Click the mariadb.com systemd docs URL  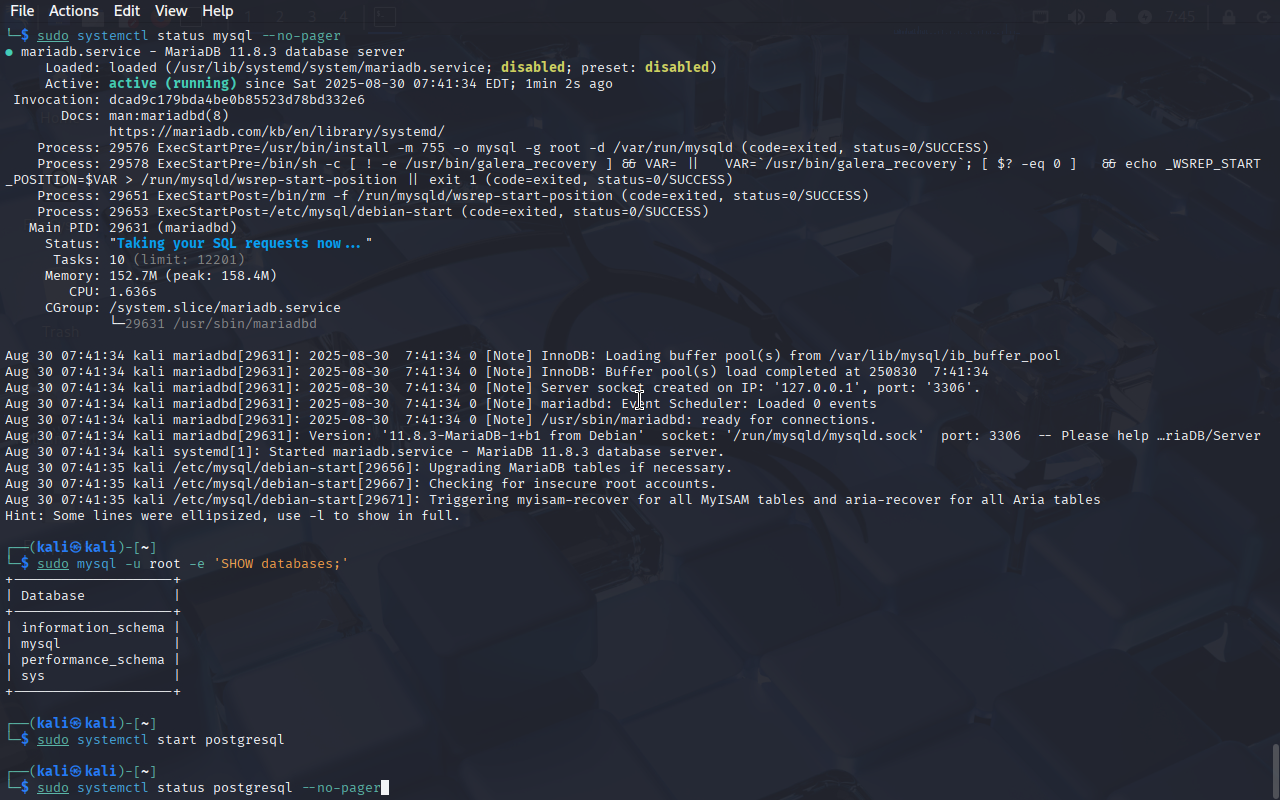point(277,132)
